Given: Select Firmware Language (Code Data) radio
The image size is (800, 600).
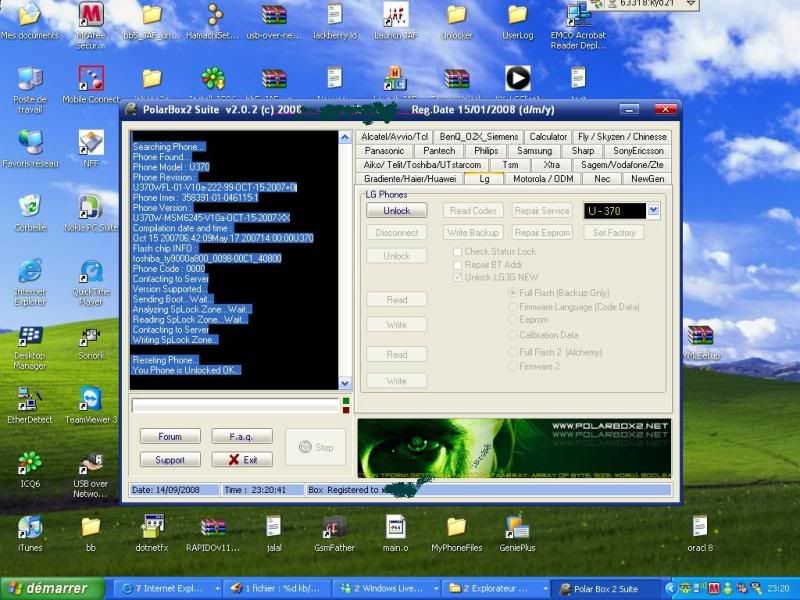Looking at the screenshot, I should pos(513,307).
